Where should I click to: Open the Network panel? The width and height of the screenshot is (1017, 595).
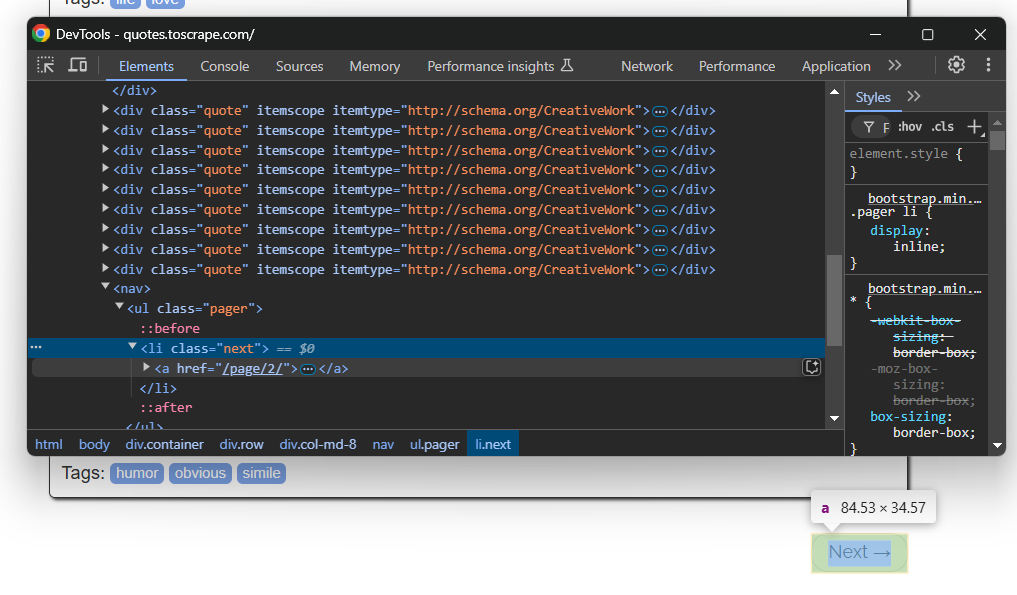pyautogui.click(x=646, y=66)
